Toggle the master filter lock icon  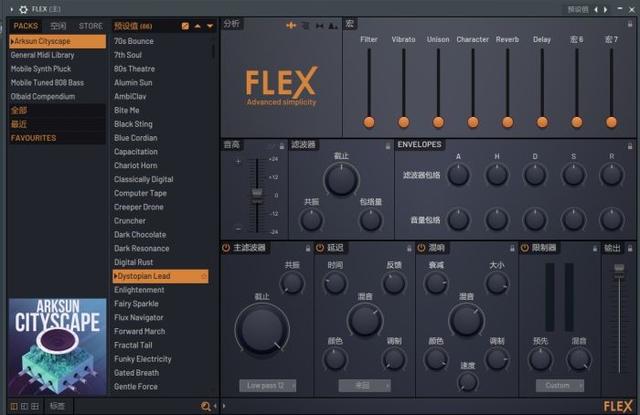click(x=308, y=248)
